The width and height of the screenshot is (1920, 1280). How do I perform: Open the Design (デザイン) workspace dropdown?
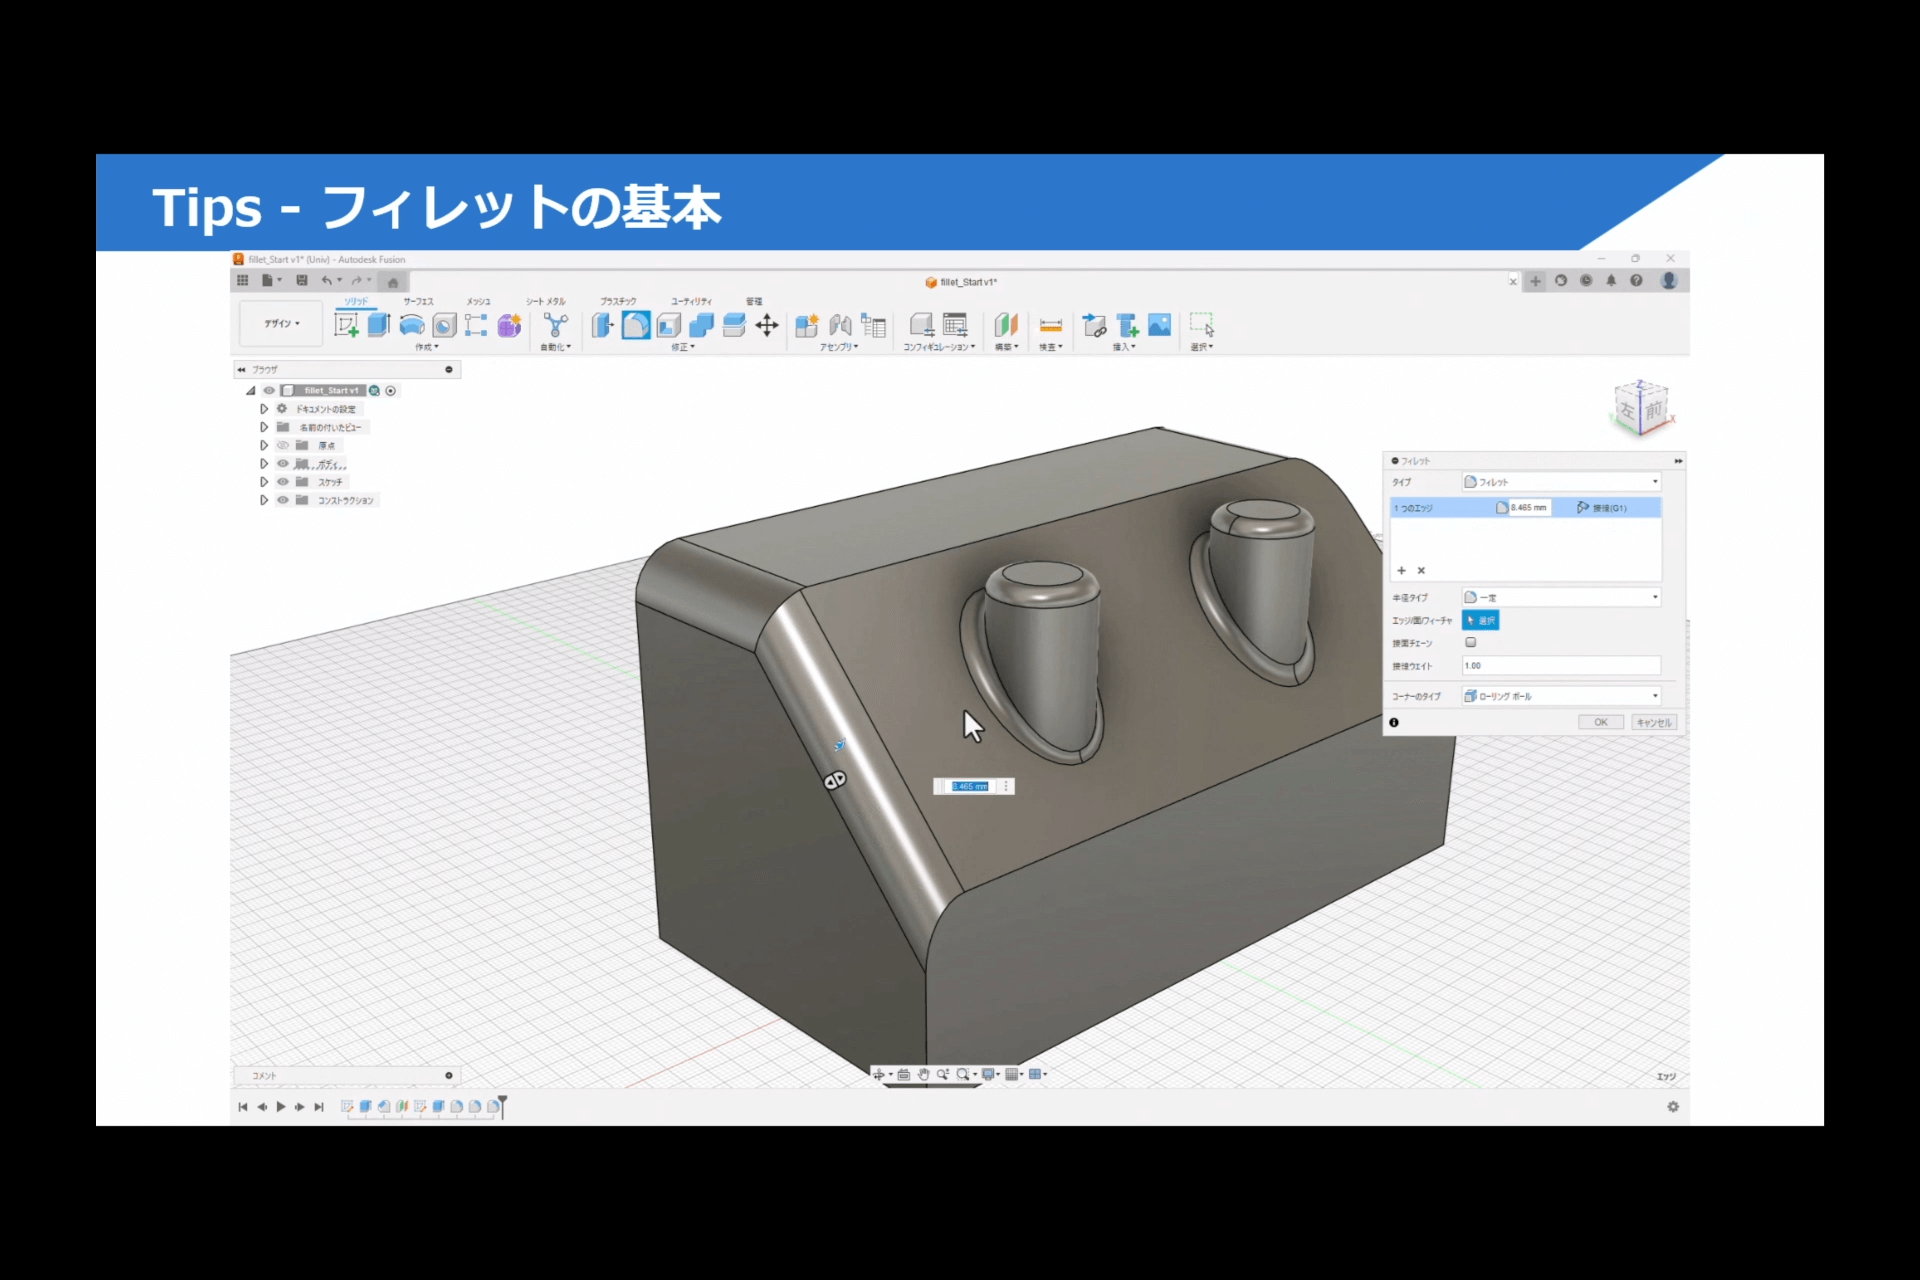[282, 323]
